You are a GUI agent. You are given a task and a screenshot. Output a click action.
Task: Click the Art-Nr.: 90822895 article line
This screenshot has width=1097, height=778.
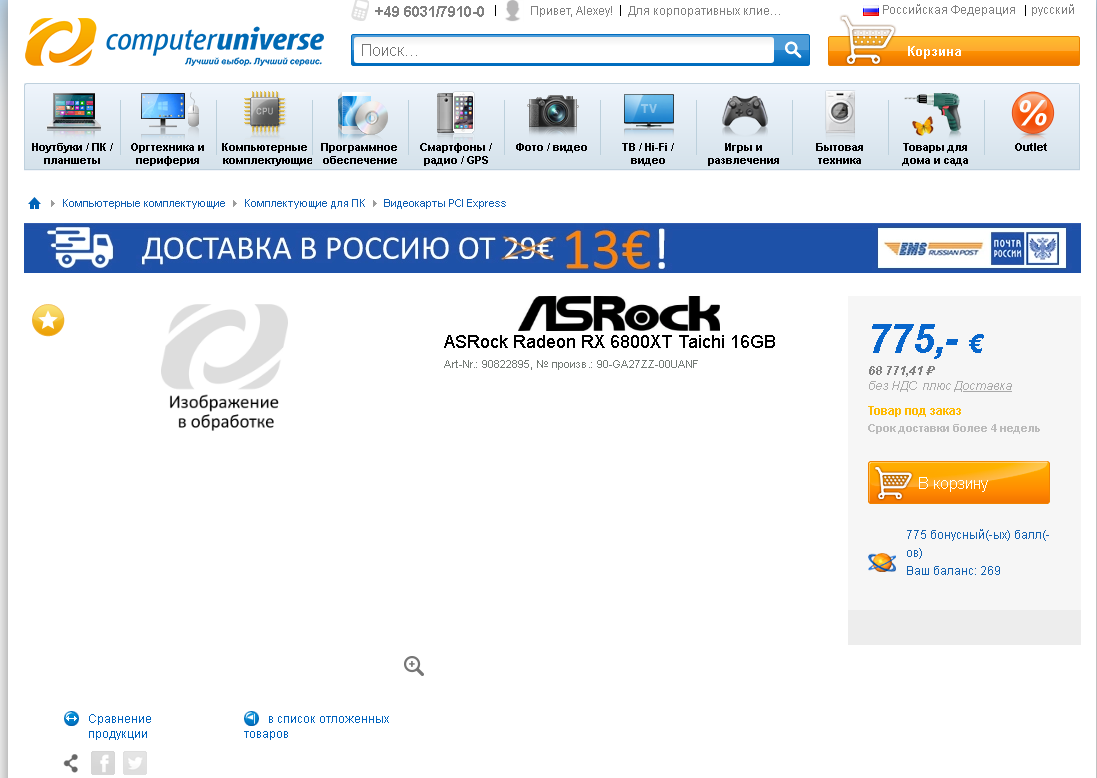[571, 365]
